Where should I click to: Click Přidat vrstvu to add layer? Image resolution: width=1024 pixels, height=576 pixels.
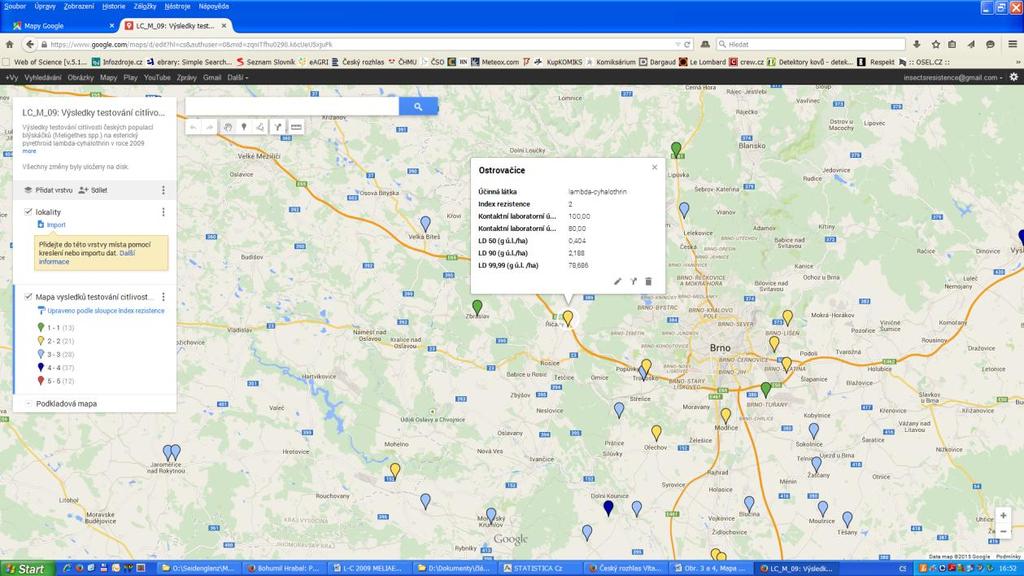[x=48, y=190]
